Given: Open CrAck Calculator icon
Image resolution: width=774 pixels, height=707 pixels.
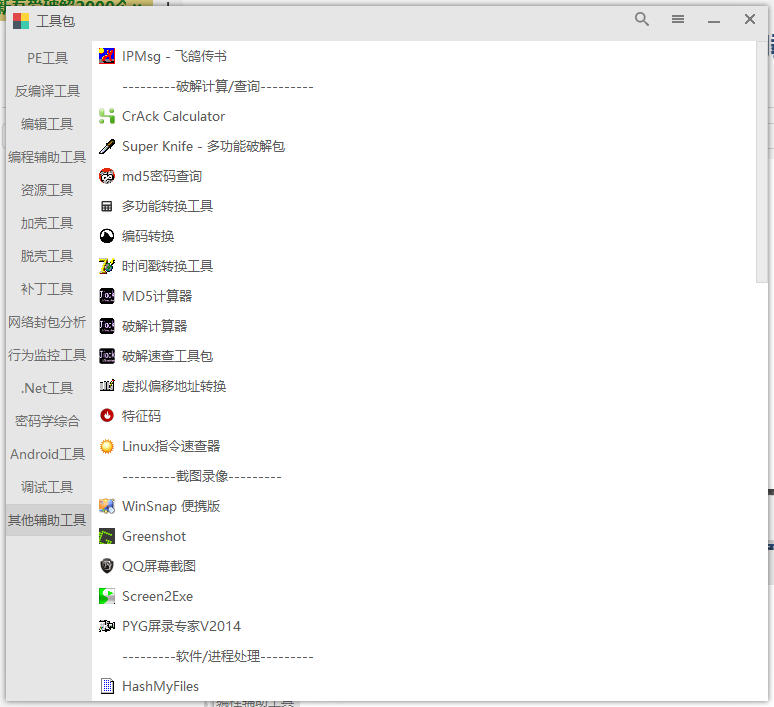Looking at the screenshot, I should (x=107, y=116).
